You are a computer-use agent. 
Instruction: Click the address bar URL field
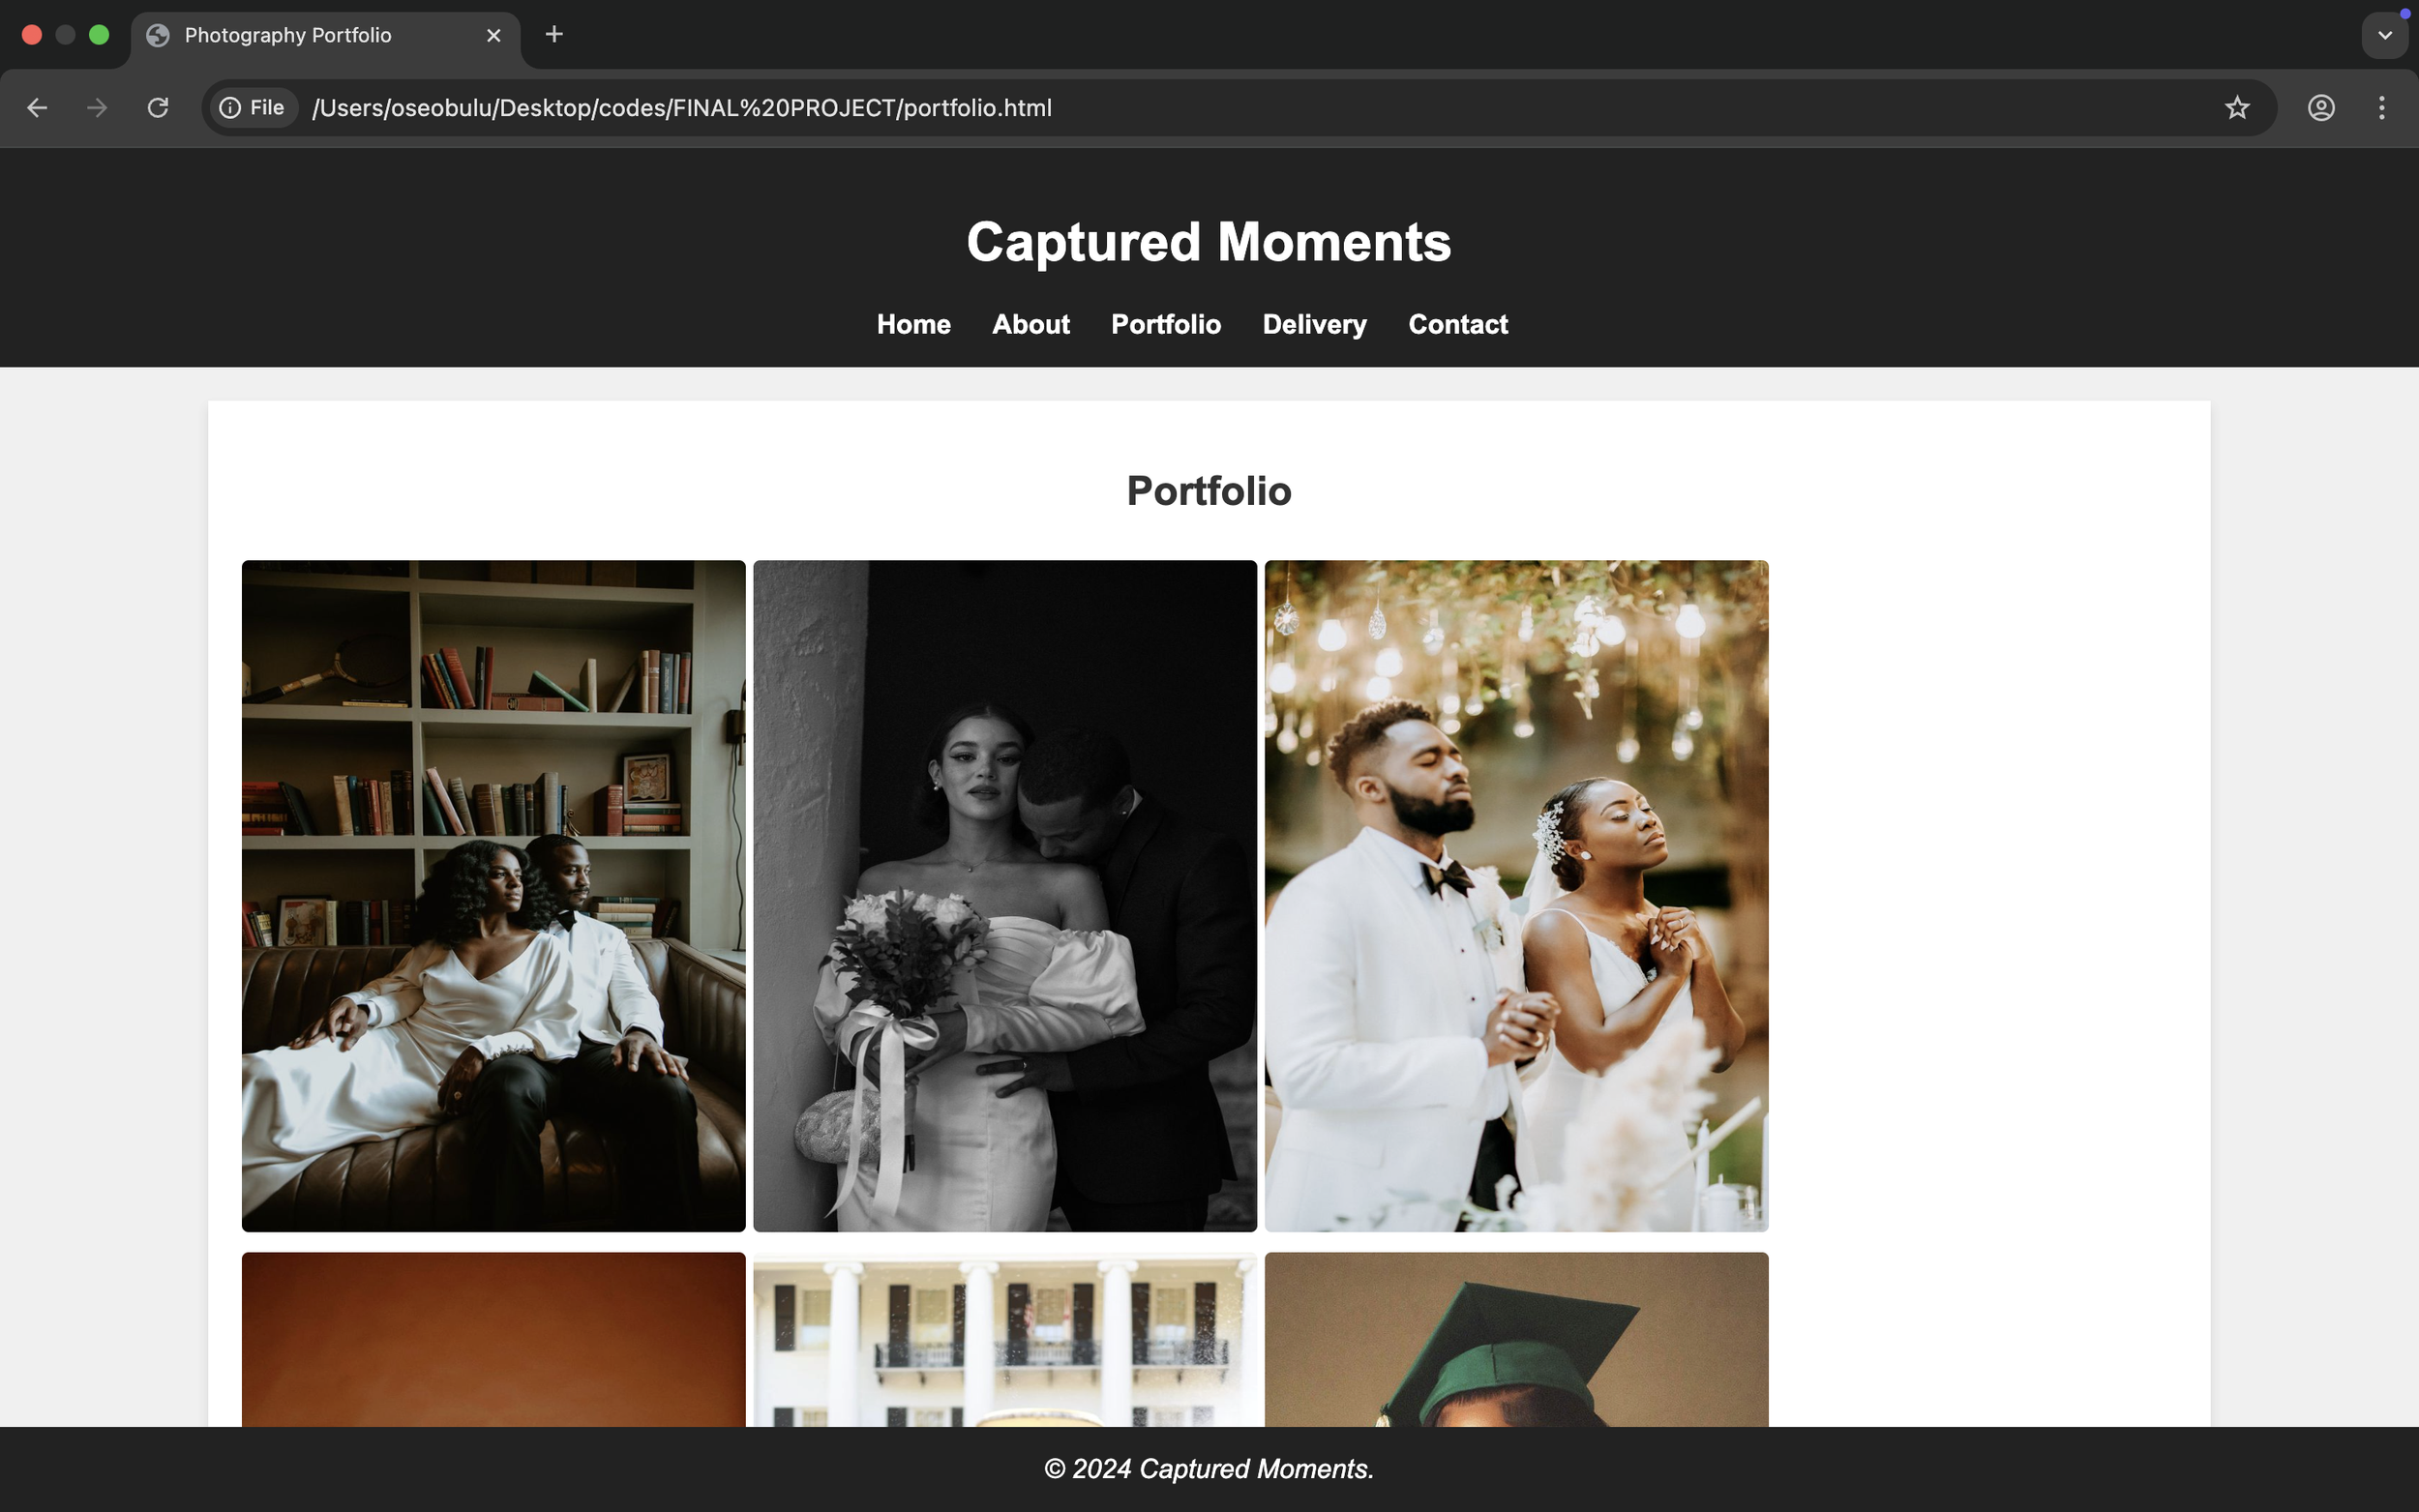pos(1200,108)
